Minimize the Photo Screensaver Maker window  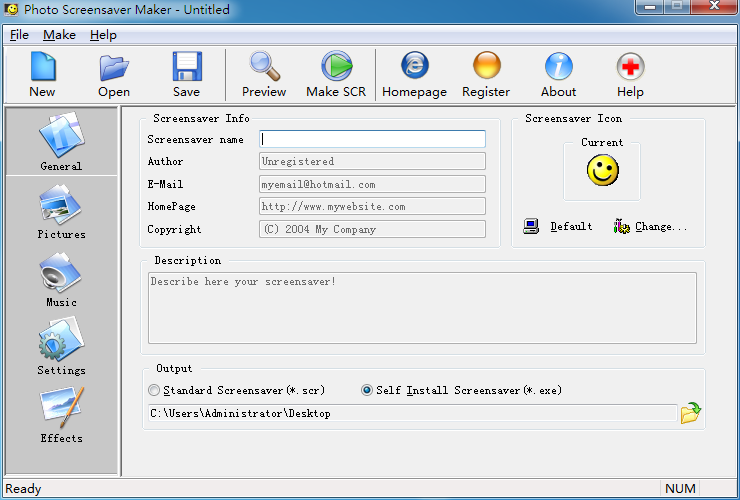(x=650, y=7)
